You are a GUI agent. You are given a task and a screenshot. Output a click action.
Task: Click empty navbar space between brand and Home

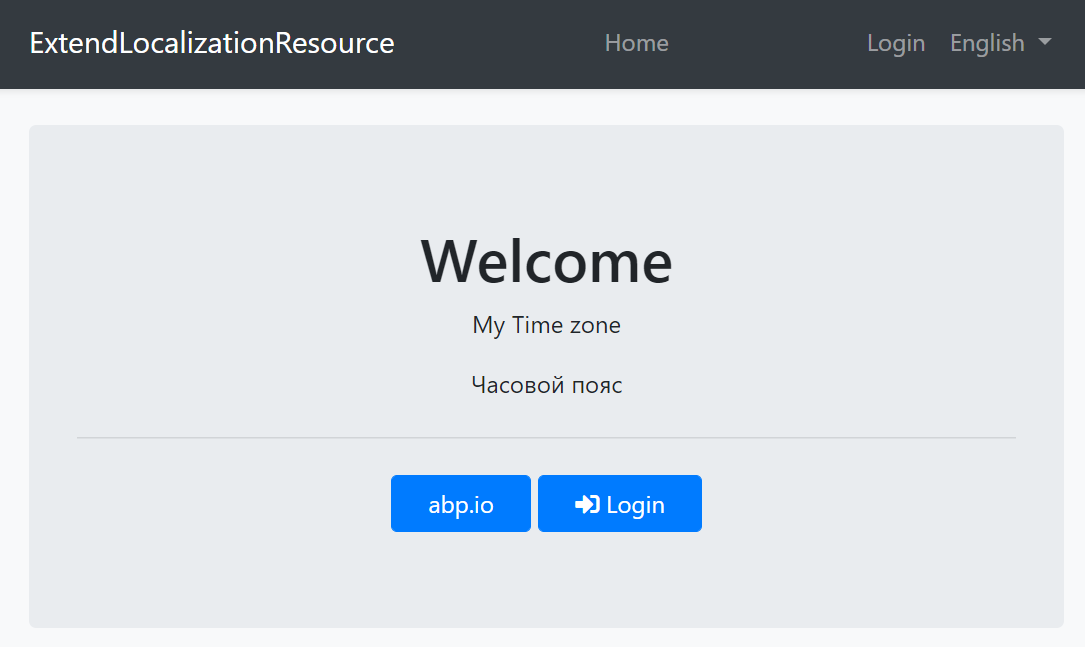(x=500, y=43)
